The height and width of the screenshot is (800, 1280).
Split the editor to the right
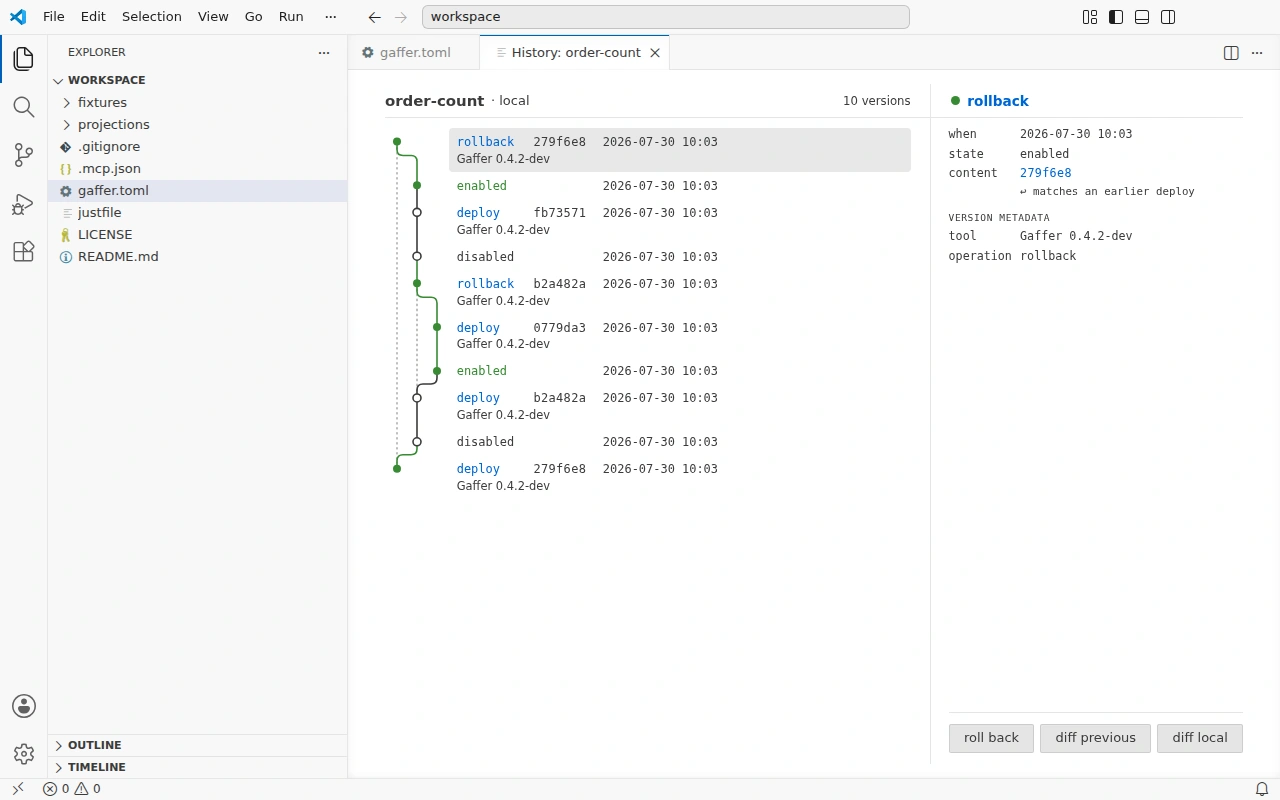[x=1231, y=53]
